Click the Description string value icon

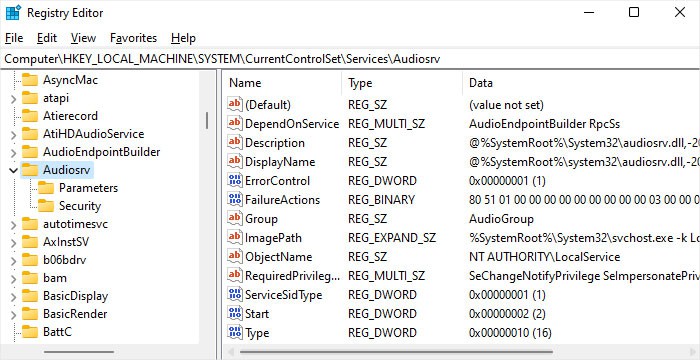[235, 142]
